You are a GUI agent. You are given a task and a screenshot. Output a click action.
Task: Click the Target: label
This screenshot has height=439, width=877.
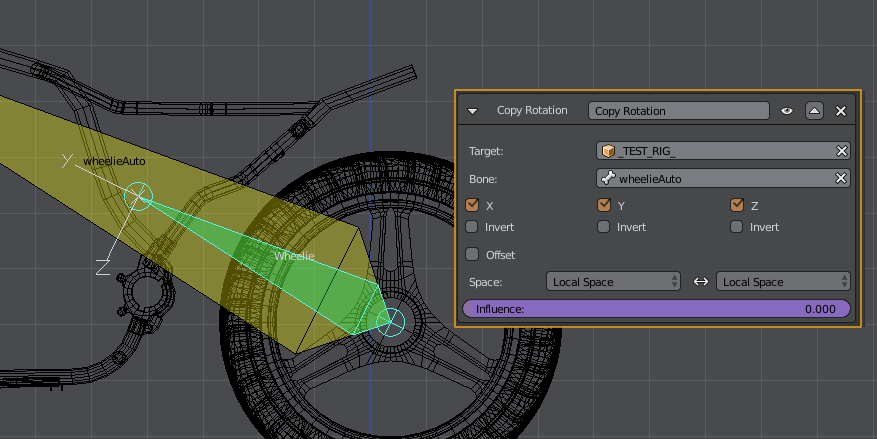click(486, 151)
